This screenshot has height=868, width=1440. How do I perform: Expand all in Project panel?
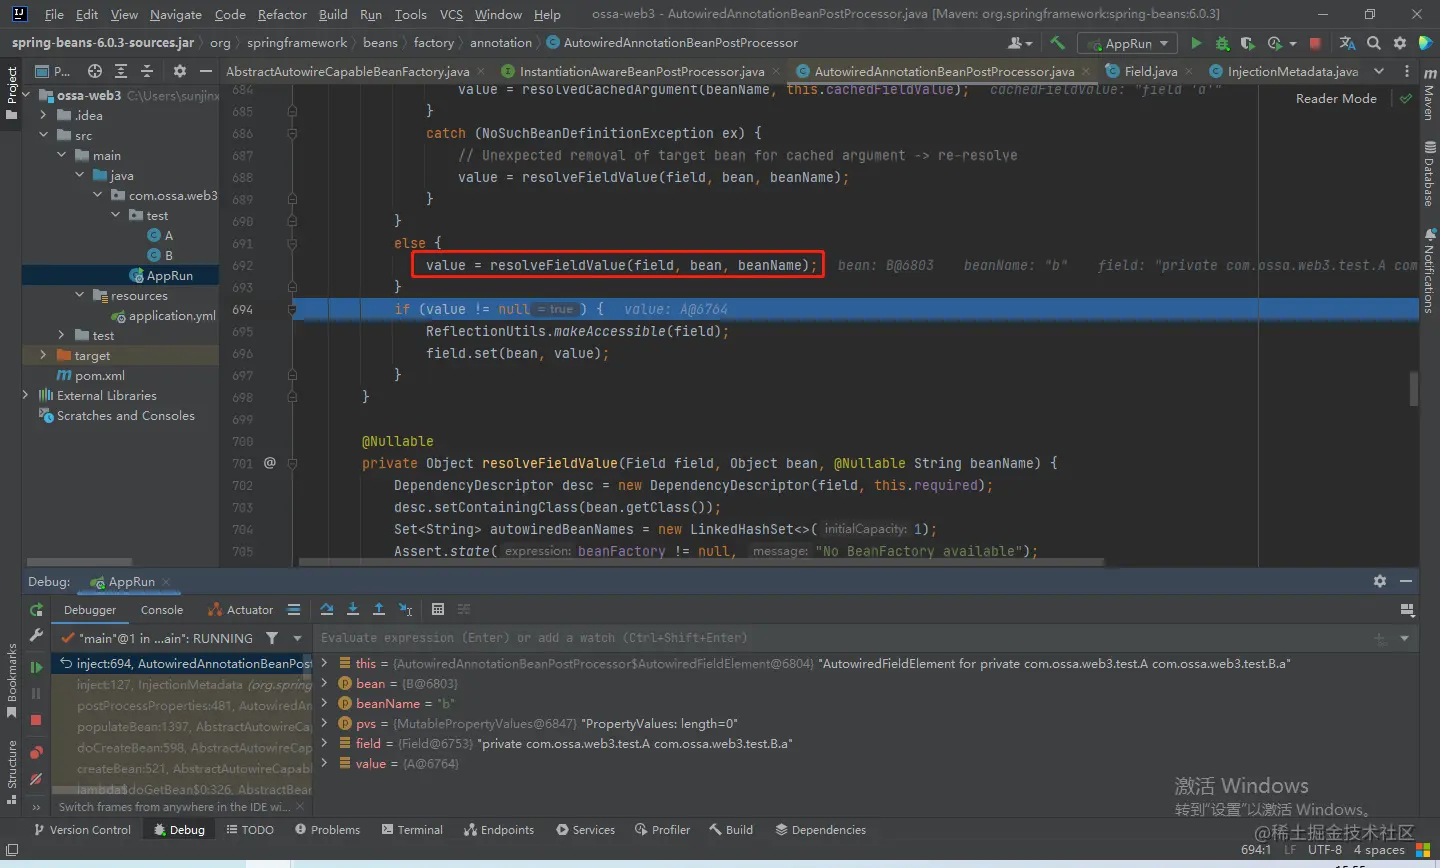pos(121,71)
